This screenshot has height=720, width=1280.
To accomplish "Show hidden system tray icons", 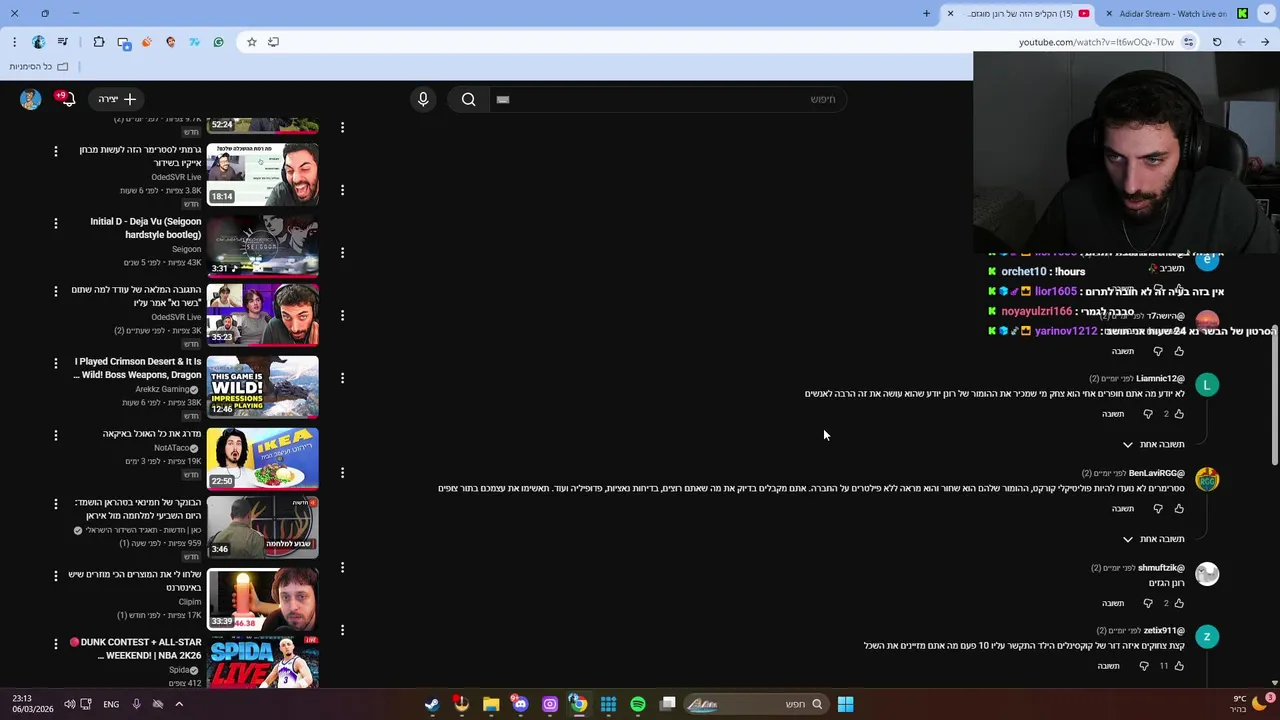I will [x=179, y=704].
